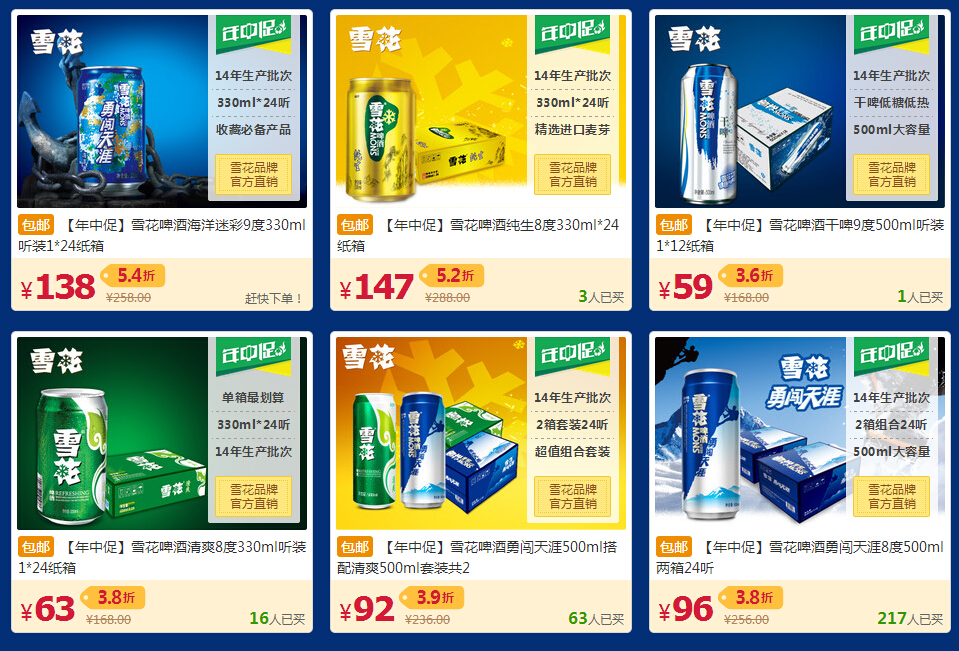Click the 217人已买 purchase count
The height and width of the screenshot is (651, 959).
(910, 619)
